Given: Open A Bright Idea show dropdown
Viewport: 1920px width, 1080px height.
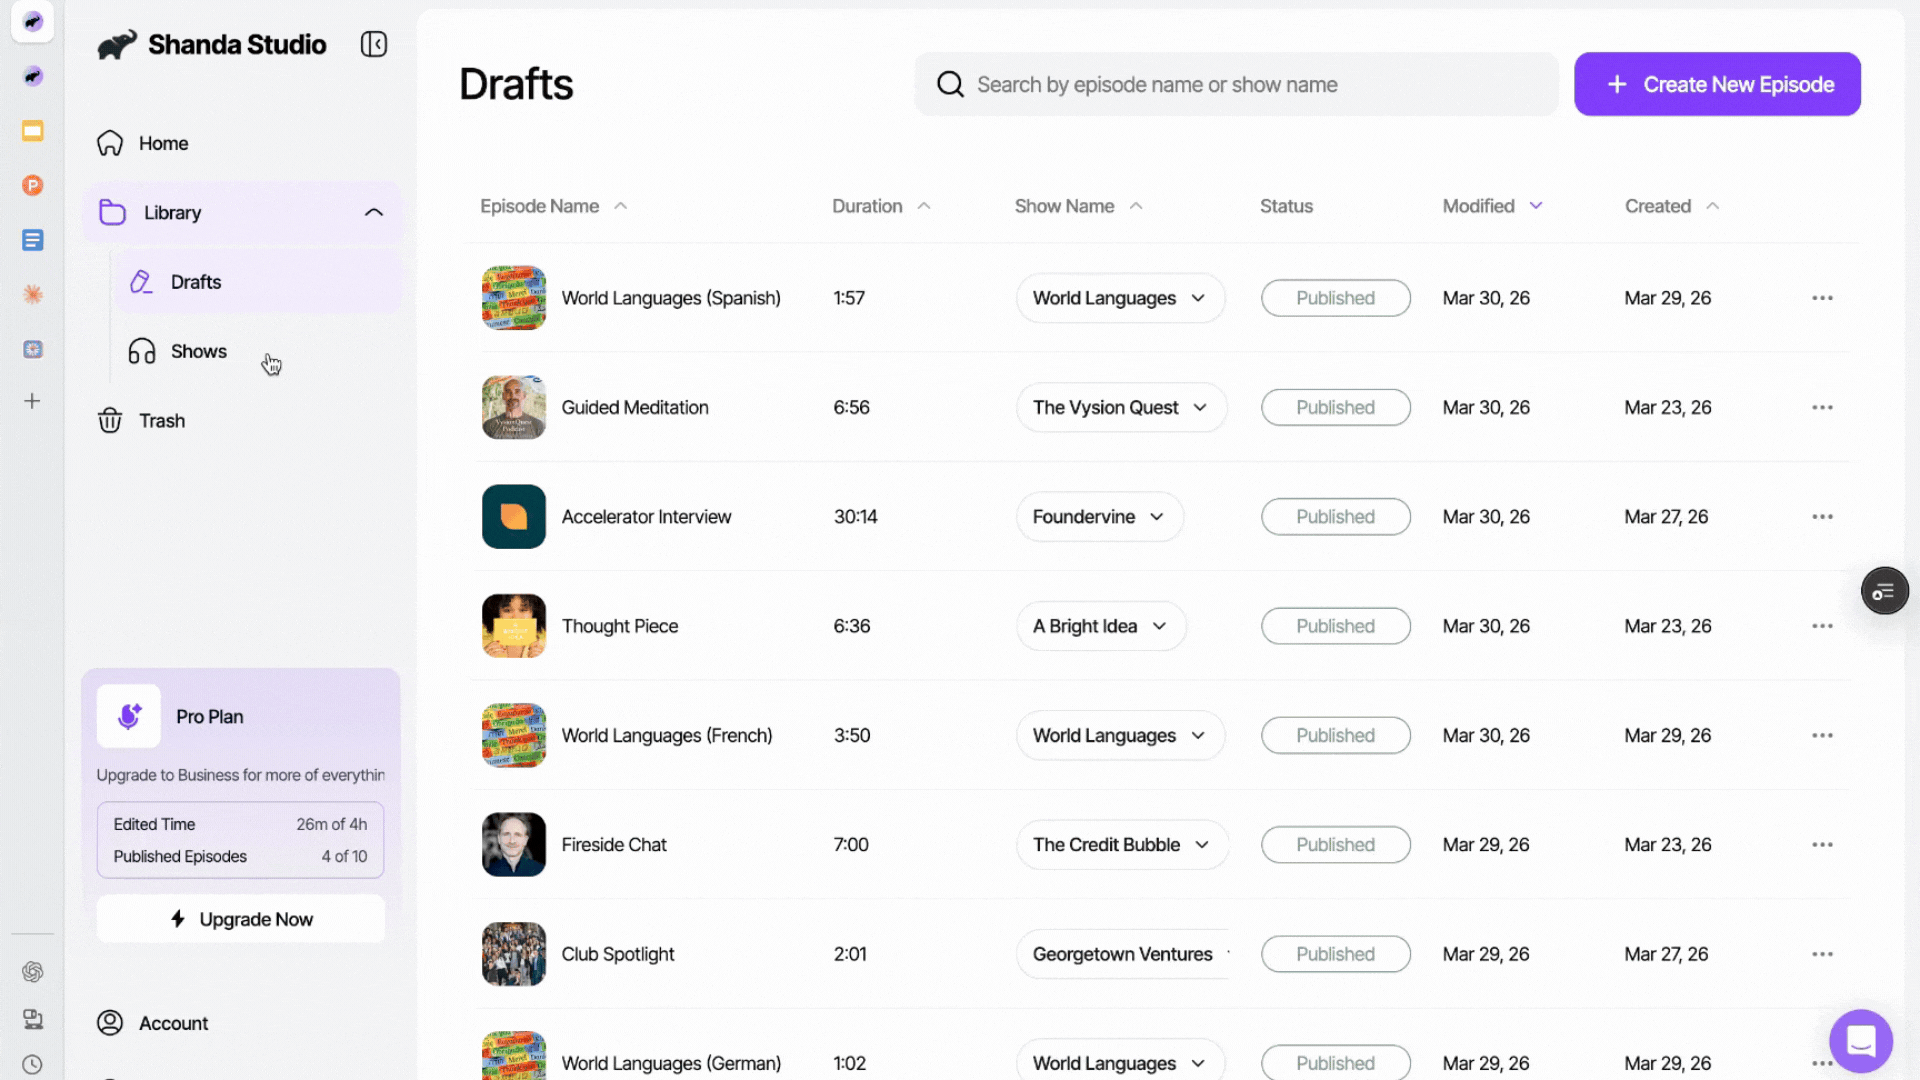Looking at the screenshot, I should pos(1100,626).
